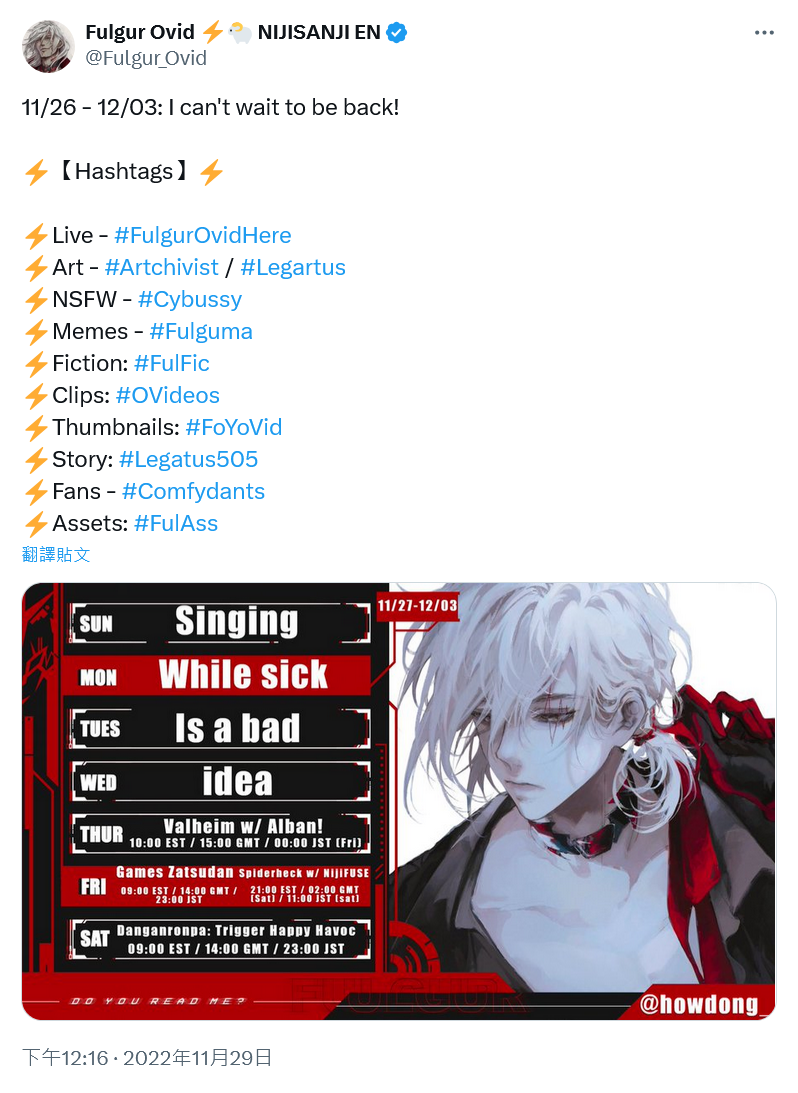Open the weekly schedule image
The width and height of the screenshot is (798, 1093).
pos(399,802)
